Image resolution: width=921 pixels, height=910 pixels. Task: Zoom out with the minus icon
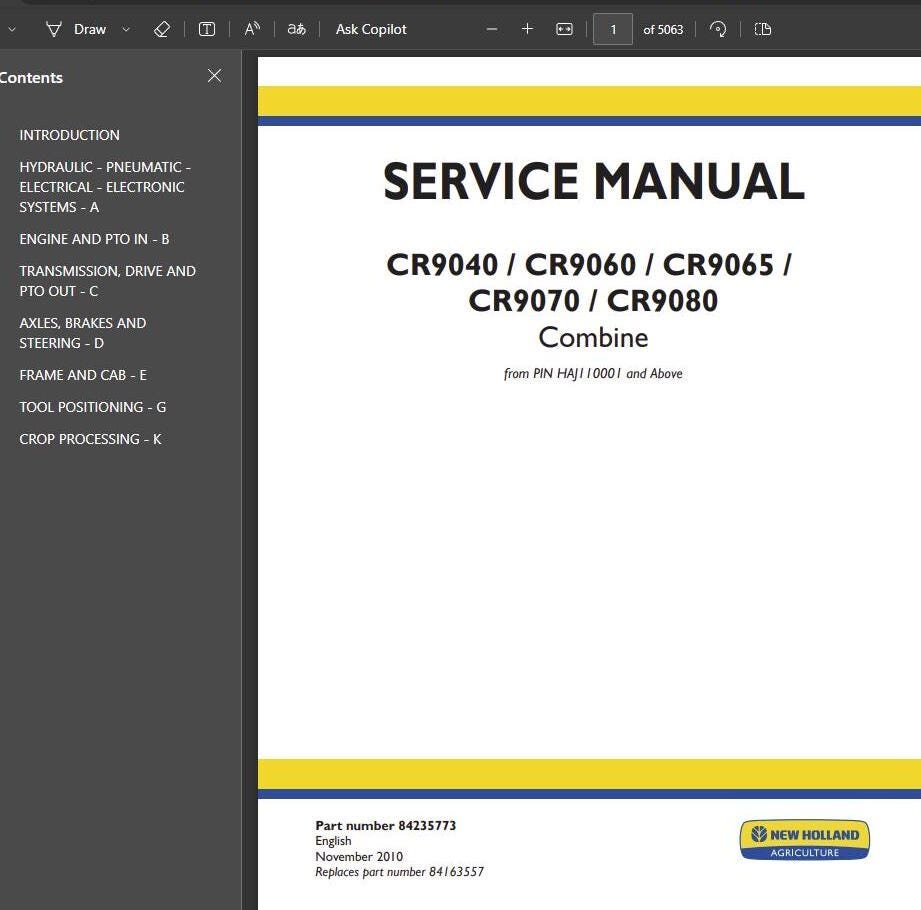pyautogui.click(x=492, y=29)
